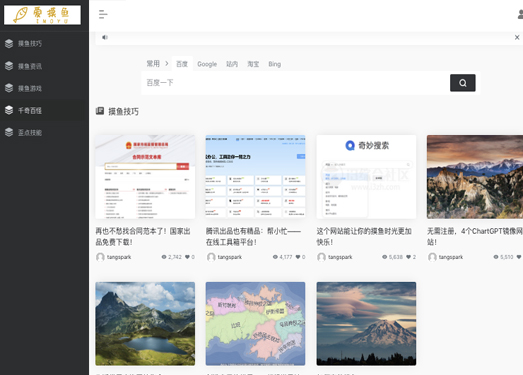Select the 百度 search engine tab

point(182,64)
